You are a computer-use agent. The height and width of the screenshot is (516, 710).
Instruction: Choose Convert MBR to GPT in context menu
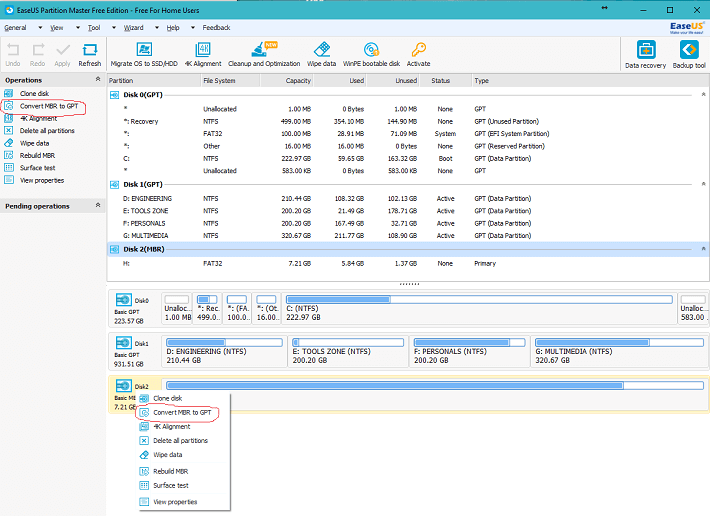pos(182,413)
